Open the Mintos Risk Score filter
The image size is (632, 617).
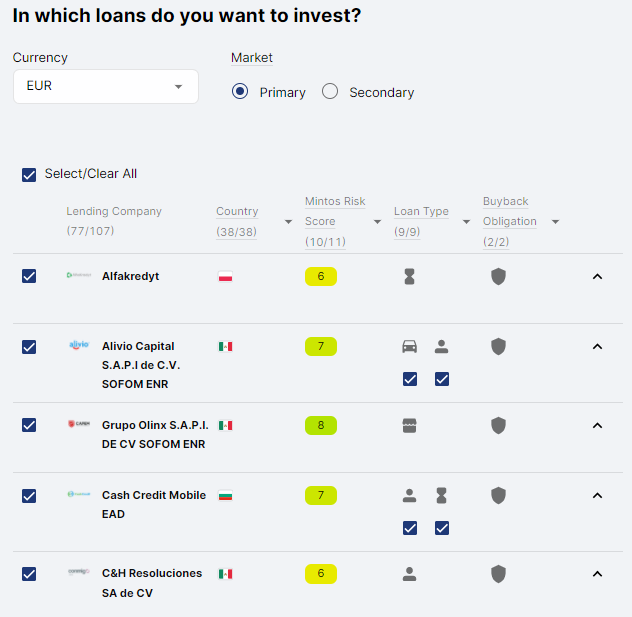click(377, 222)
